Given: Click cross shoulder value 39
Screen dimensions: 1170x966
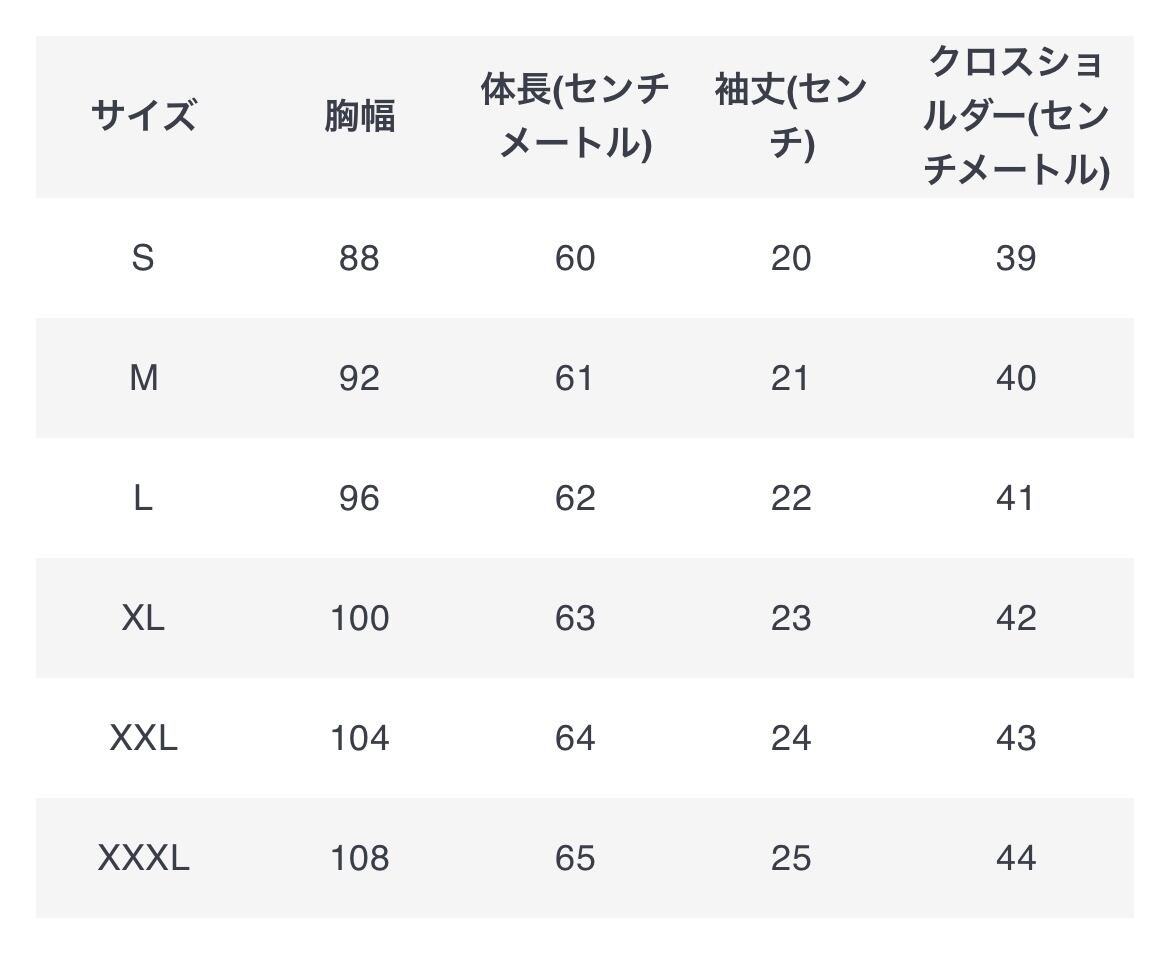Looking at the screenshot, I should (x=1015, y=259).
